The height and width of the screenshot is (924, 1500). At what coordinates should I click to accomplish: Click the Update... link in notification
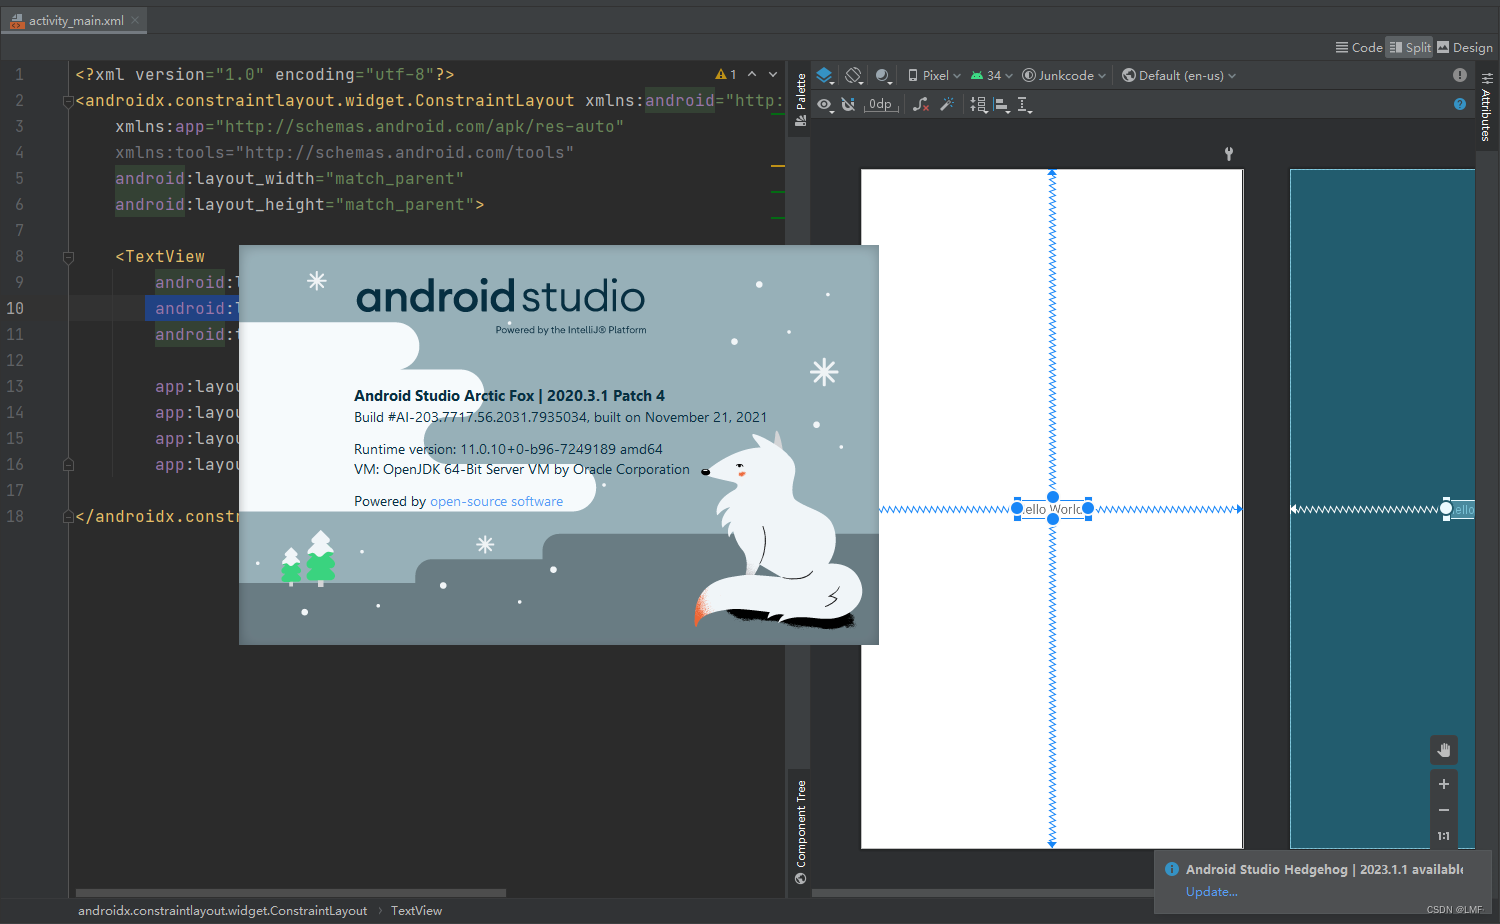(x=1212, y=892)
